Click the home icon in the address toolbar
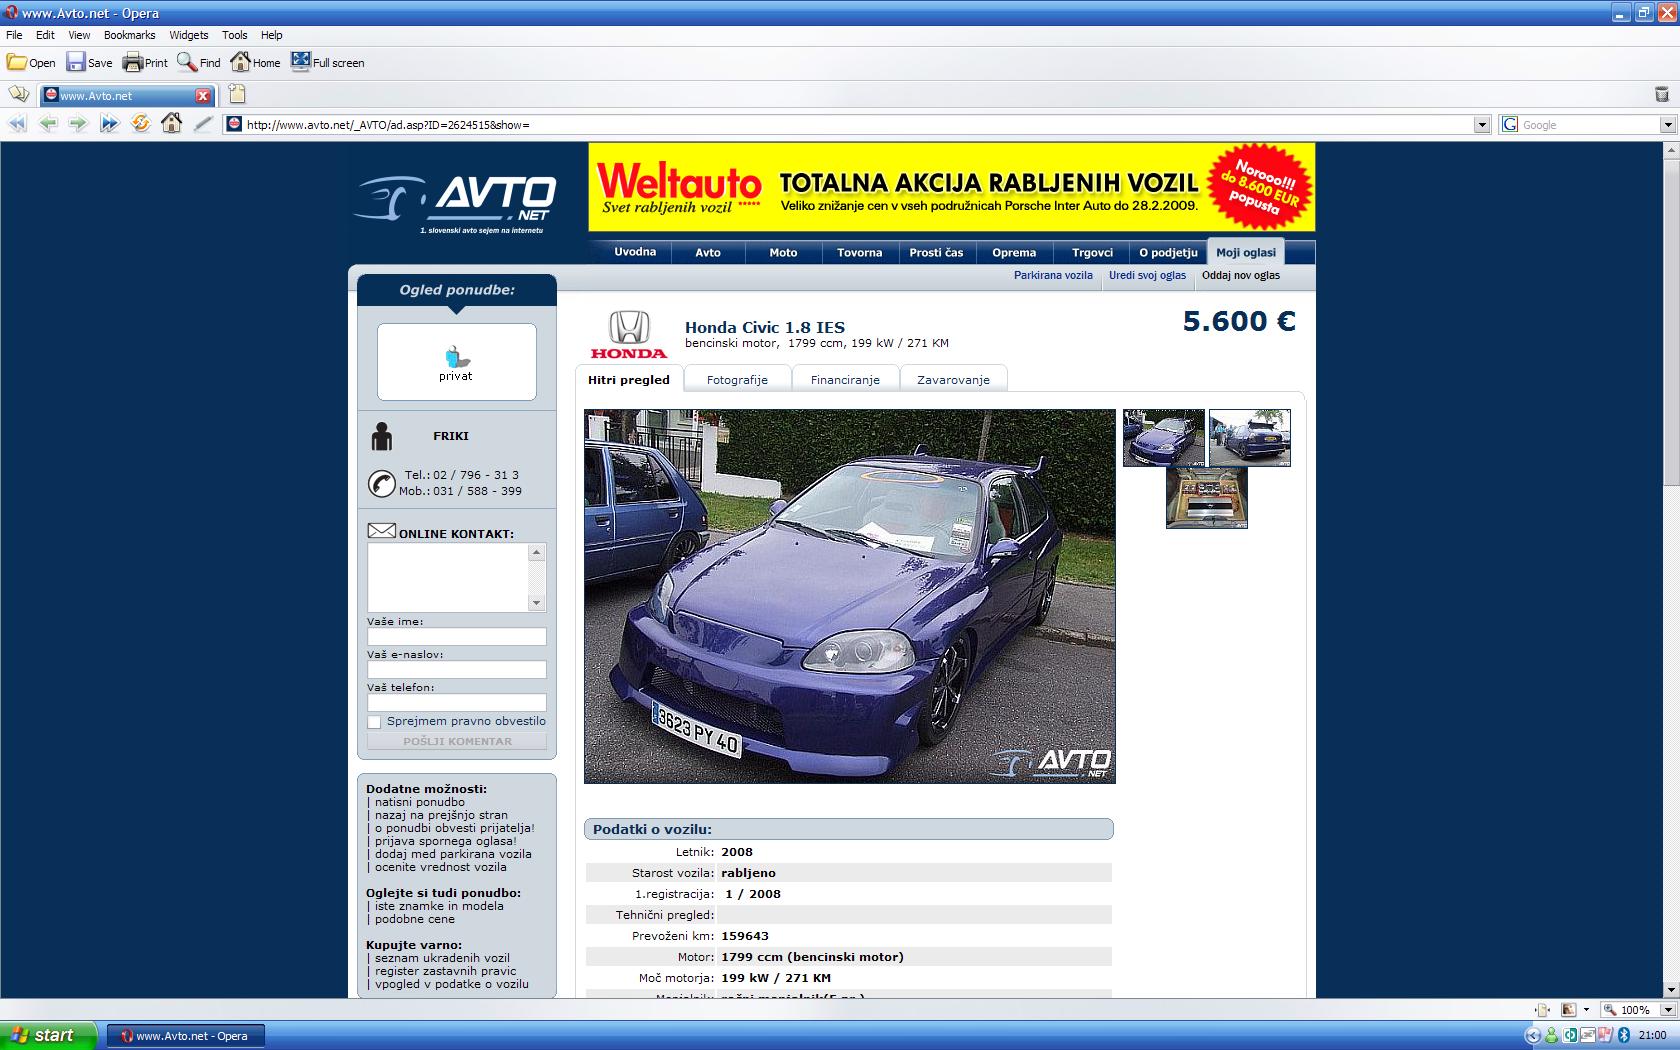Viewport: 1680px width, 1050px height. 172,124
